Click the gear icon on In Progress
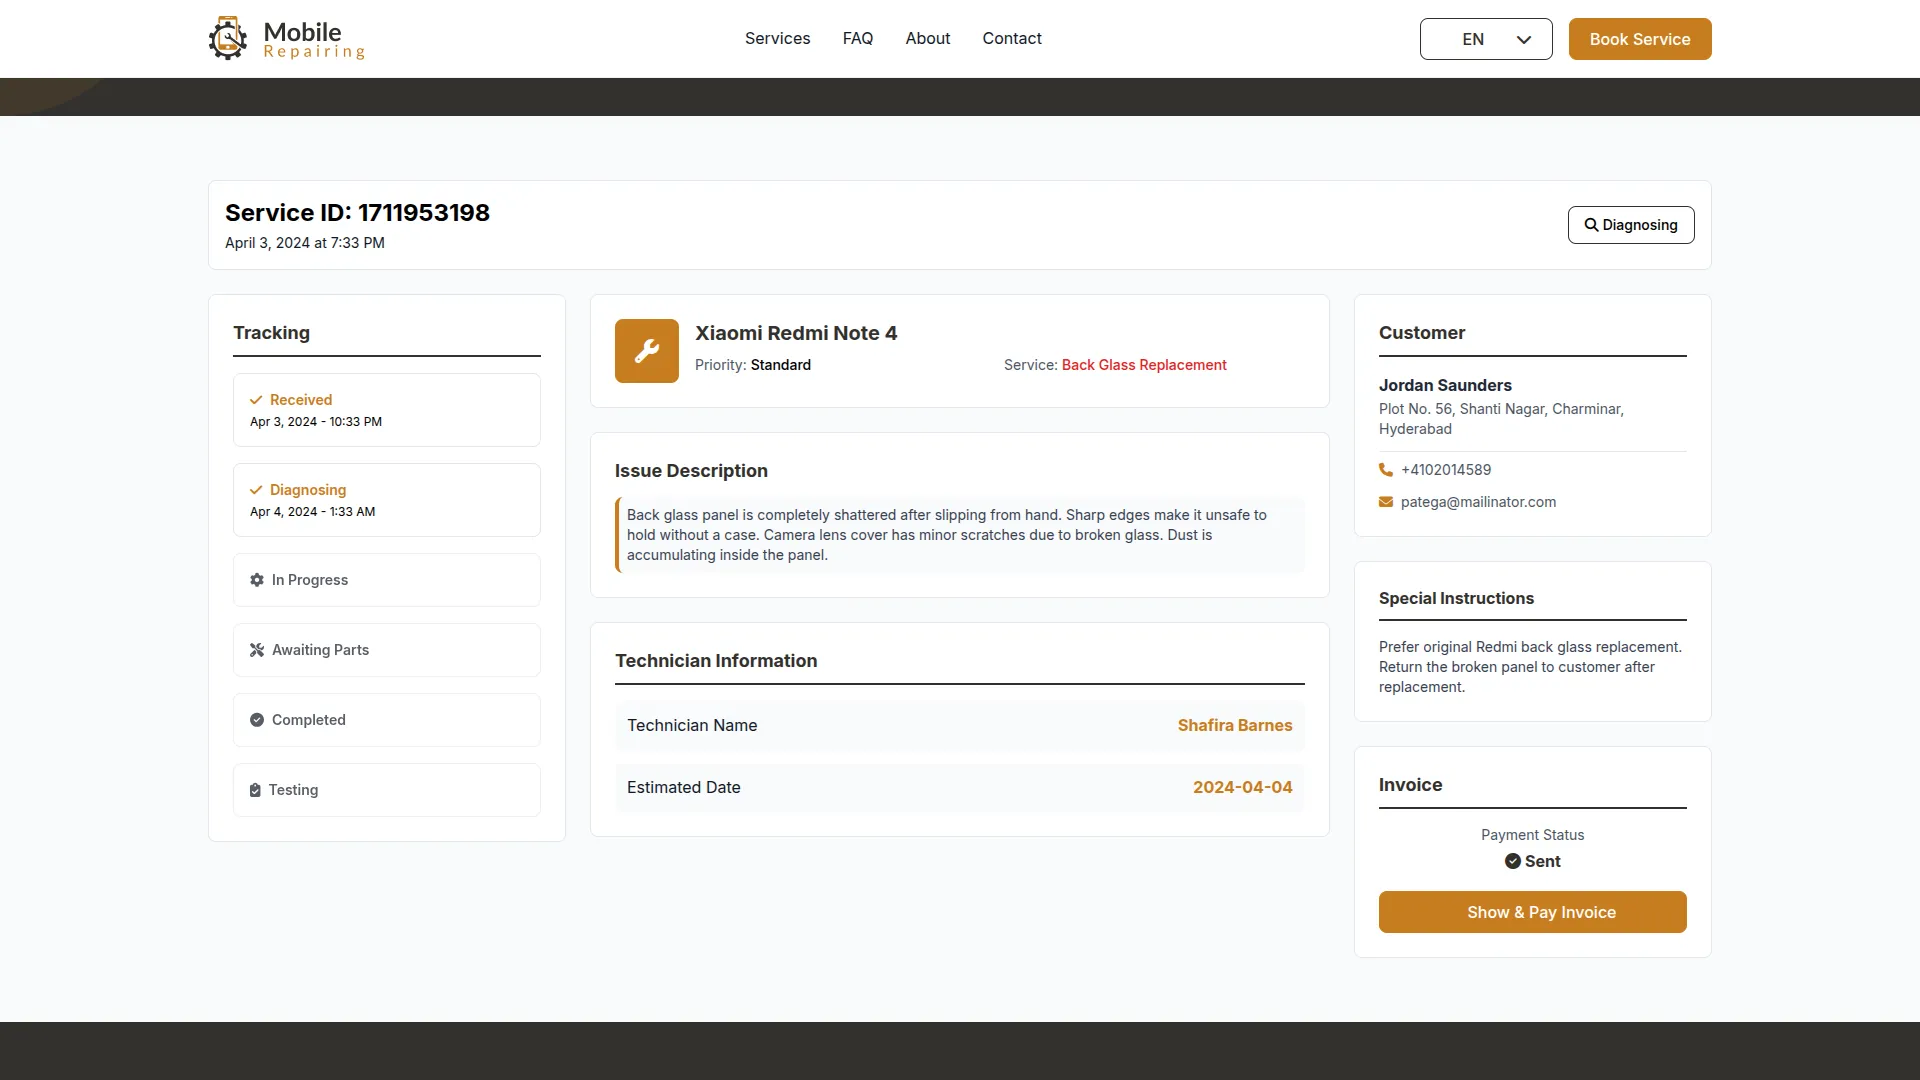Viewport: 1920px width, 1080px height. (257, 580)
